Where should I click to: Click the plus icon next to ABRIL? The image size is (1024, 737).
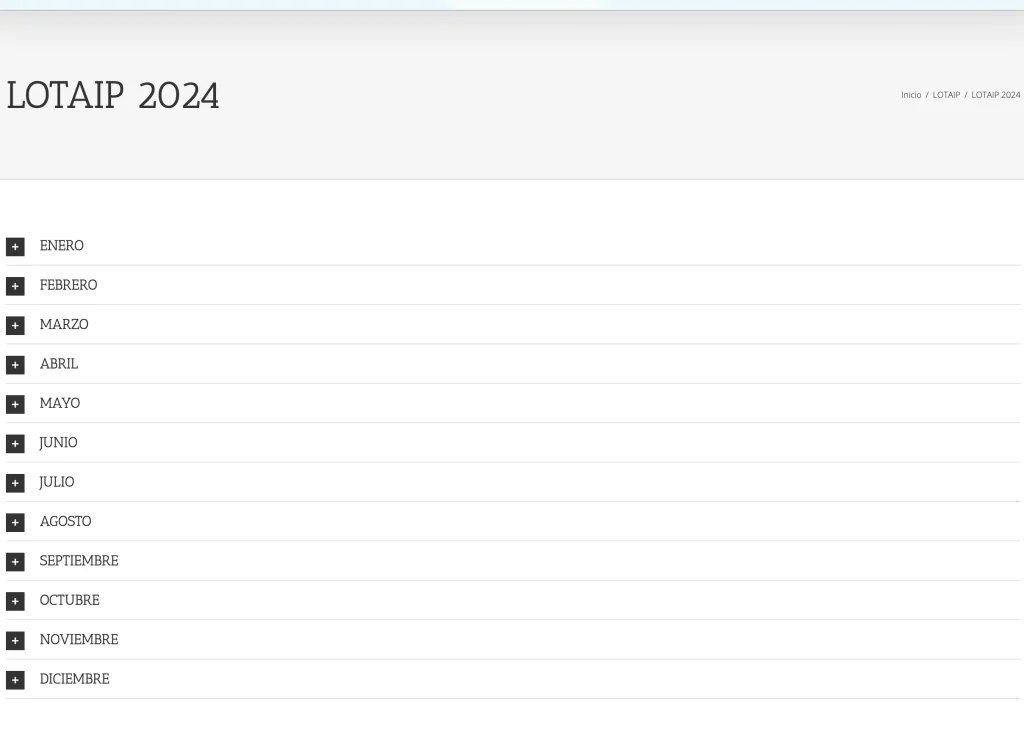(x=15, y=365)
